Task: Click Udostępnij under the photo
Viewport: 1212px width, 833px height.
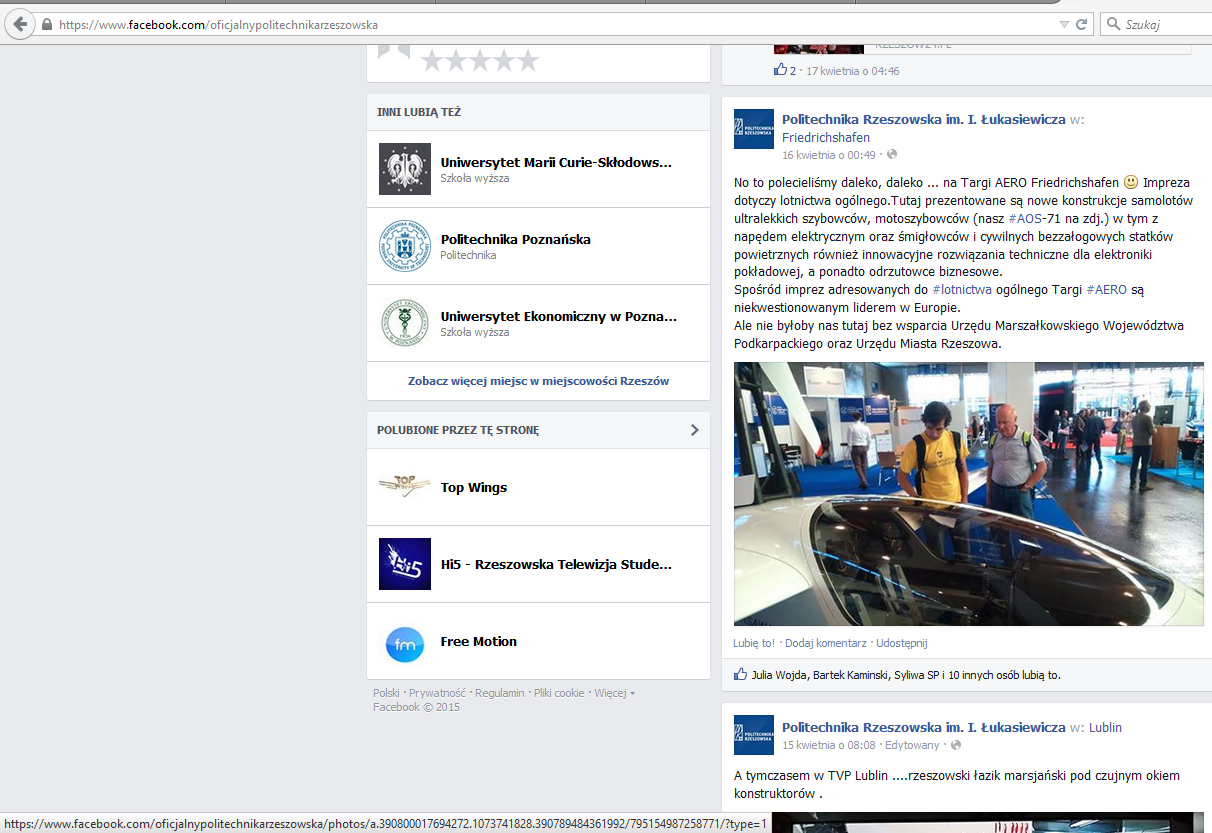Action: pyautogui.click(x=901, y=643)
